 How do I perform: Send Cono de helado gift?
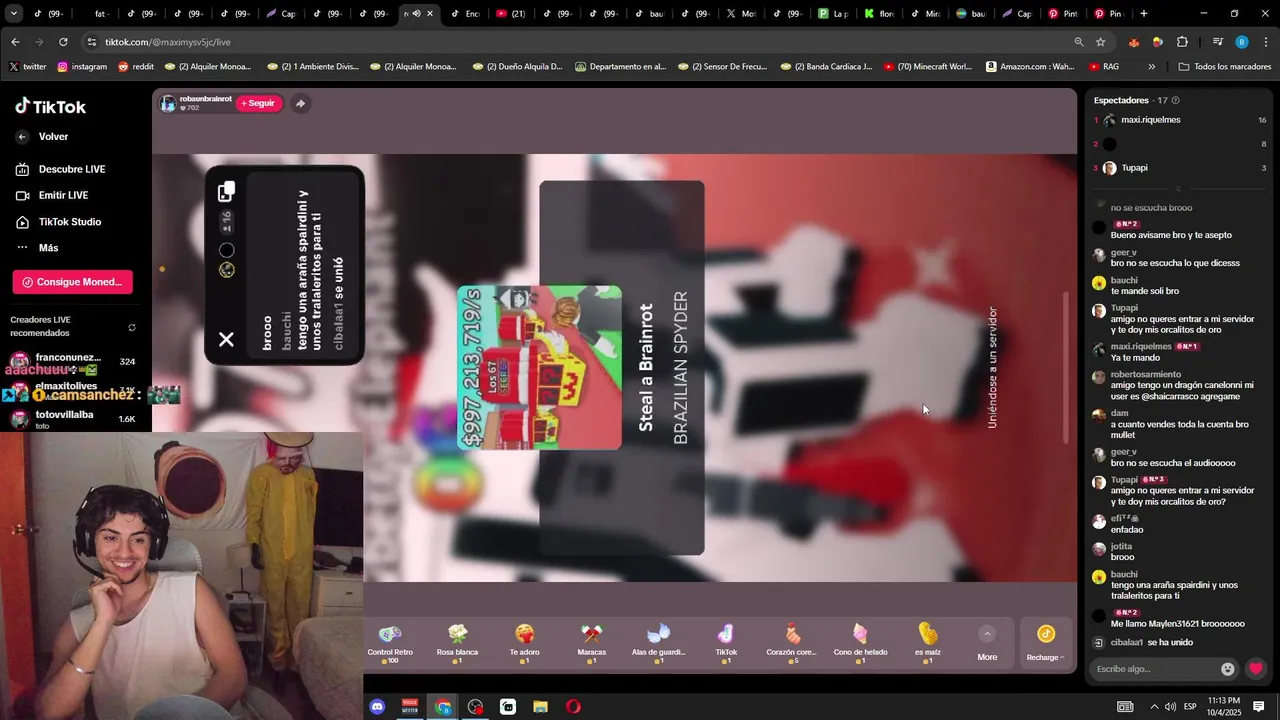860,642
